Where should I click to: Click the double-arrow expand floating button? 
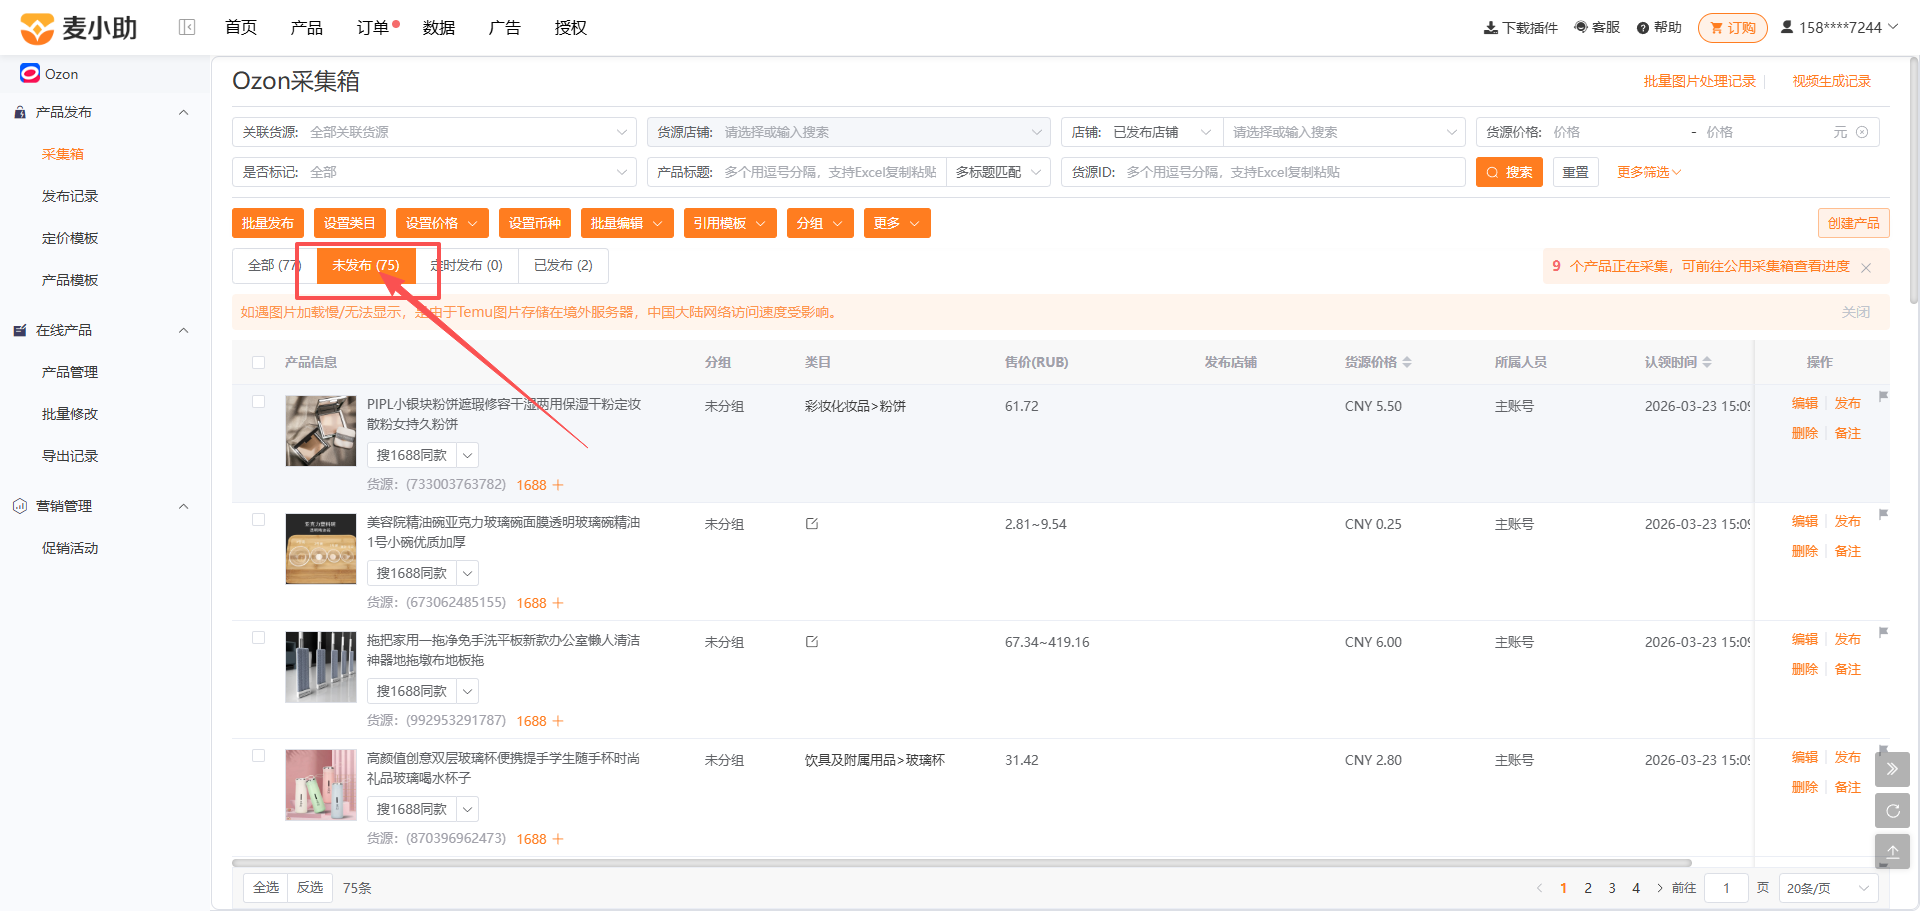(1892, 769)
